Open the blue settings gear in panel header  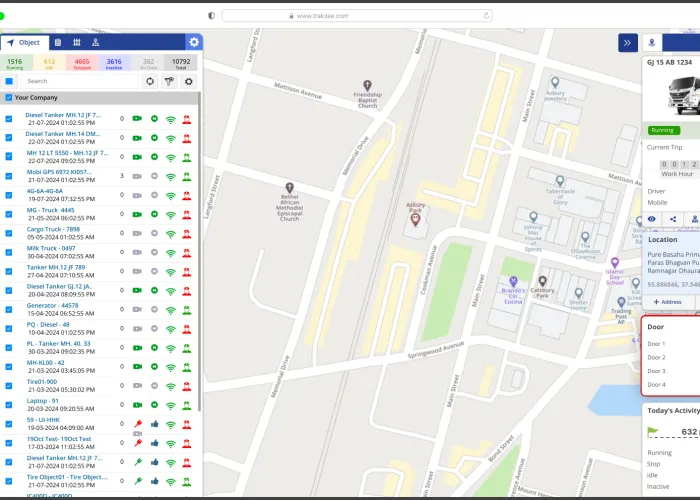point(194,42)
